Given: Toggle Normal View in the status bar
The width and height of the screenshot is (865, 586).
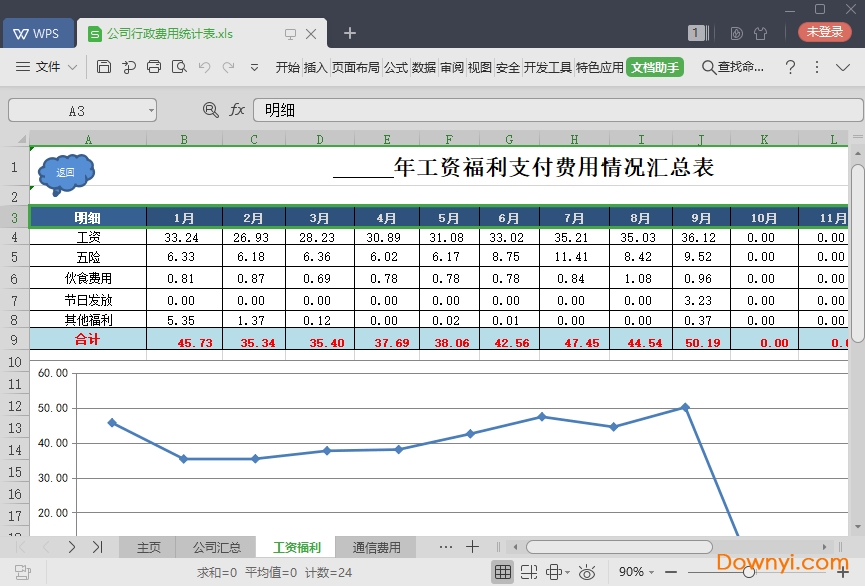Looking at the screenshot, I should click(503, 571).
